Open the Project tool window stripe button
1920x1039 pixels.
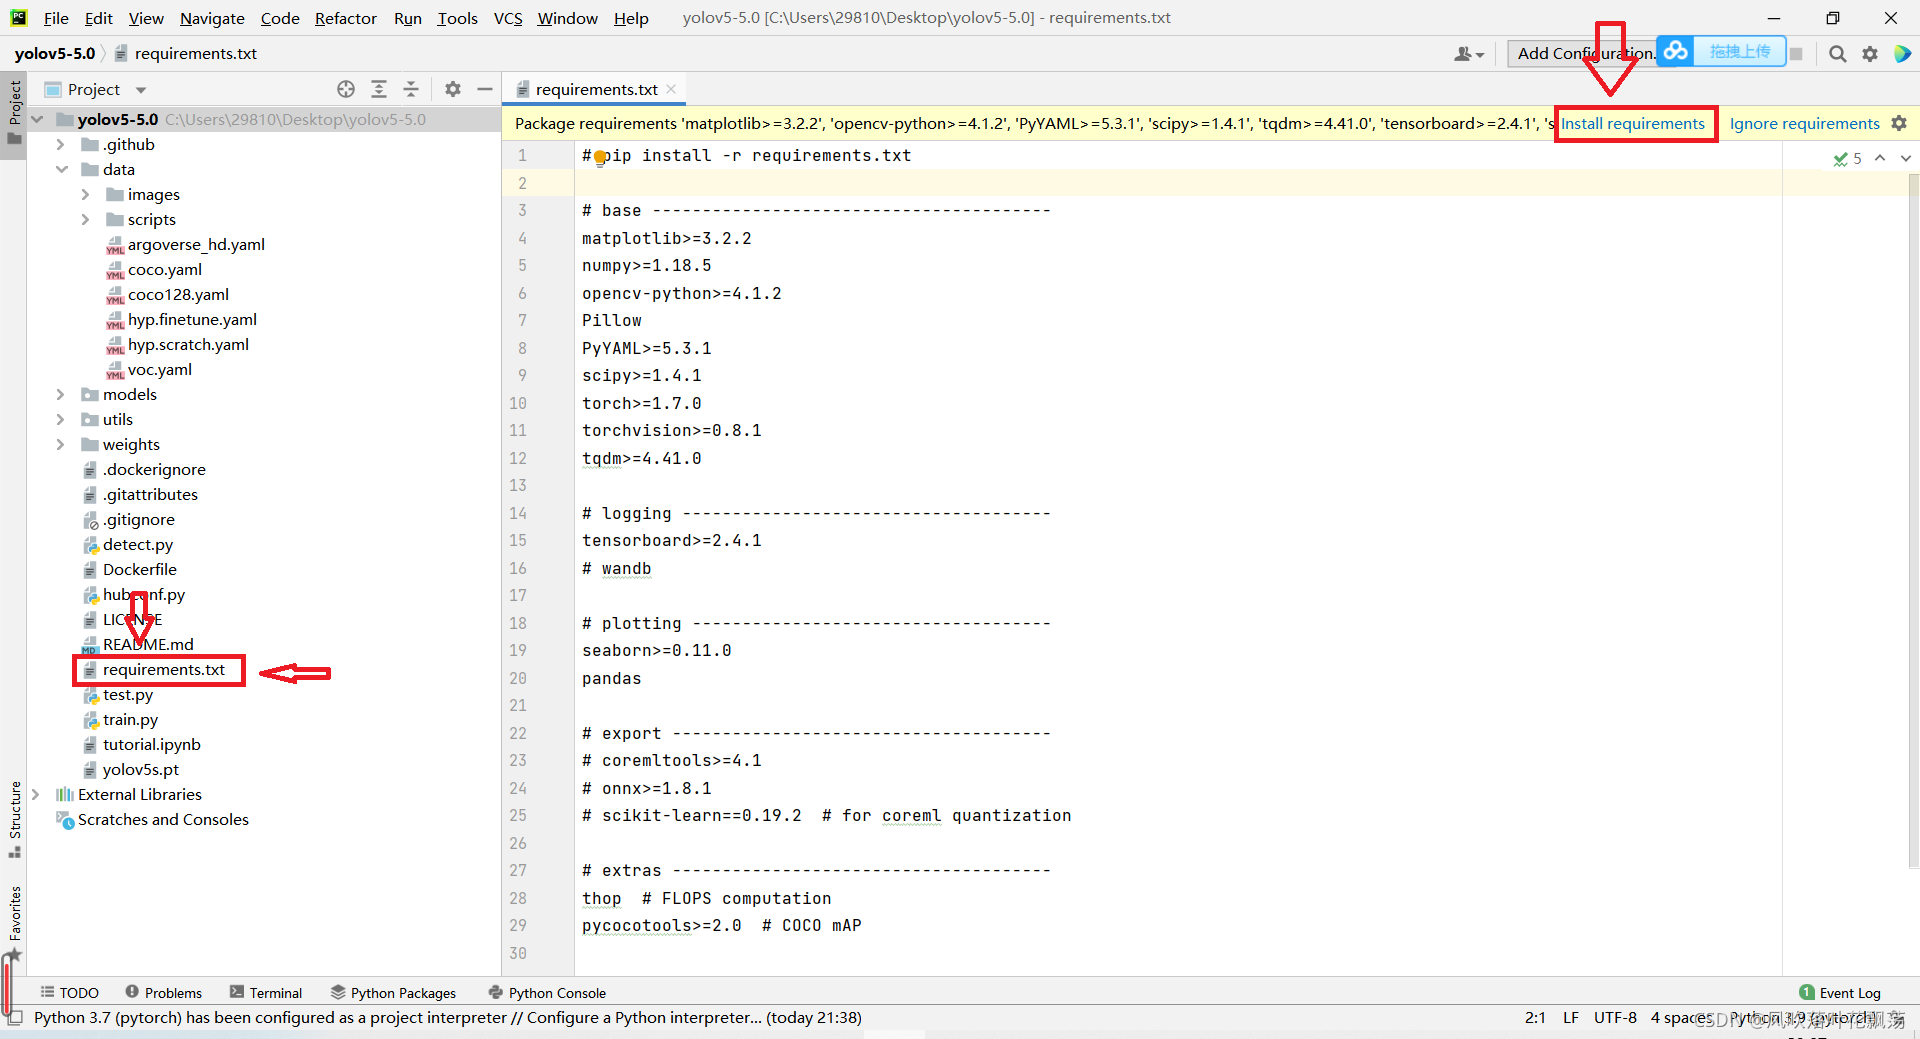tap(14, 112)
